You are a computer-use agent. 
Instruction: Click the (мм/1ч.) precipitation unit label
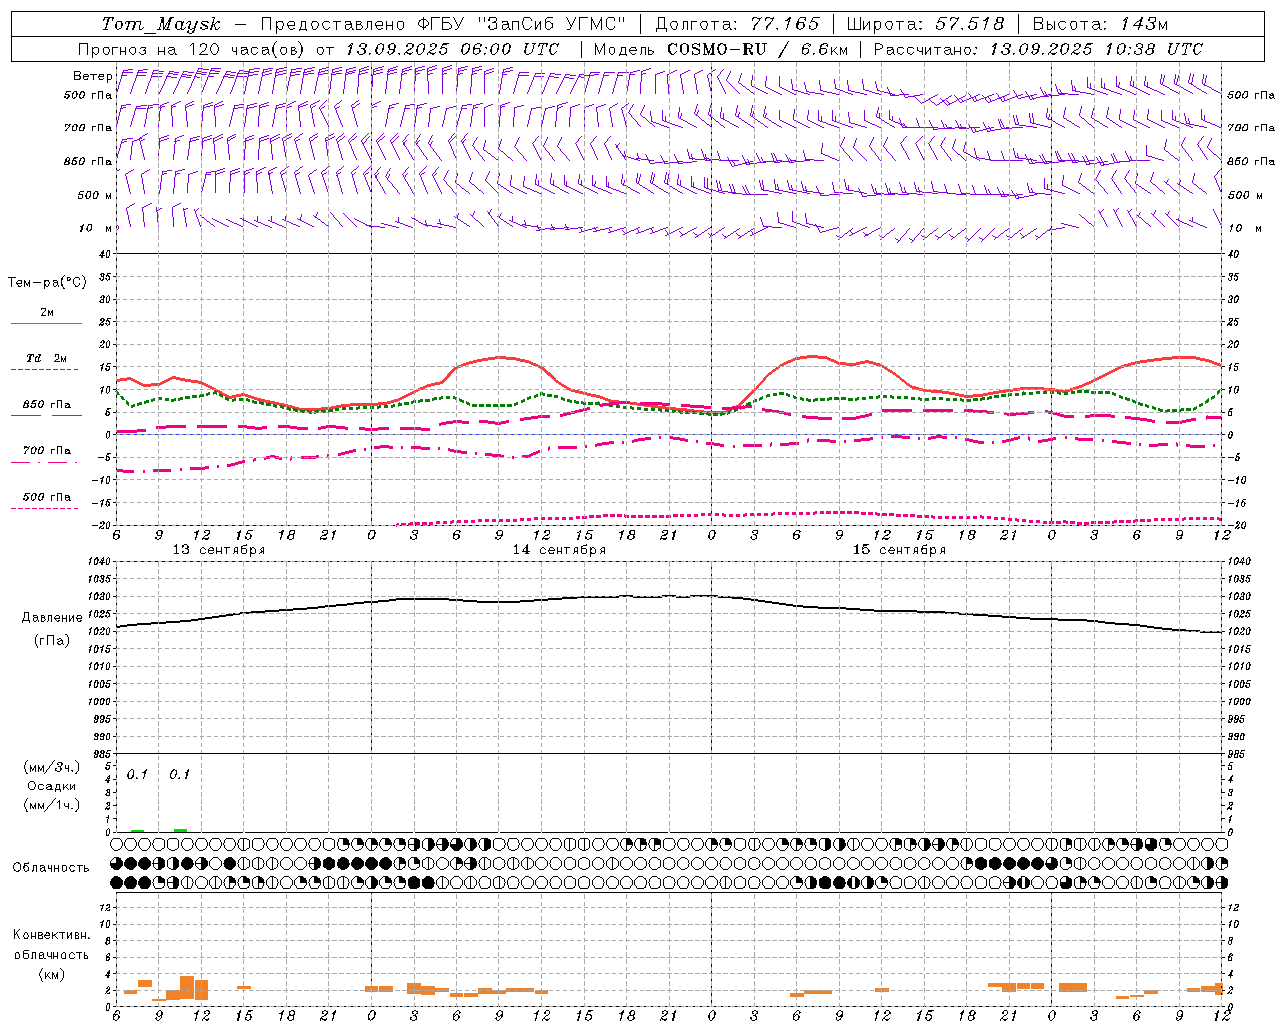pos(52,805)
